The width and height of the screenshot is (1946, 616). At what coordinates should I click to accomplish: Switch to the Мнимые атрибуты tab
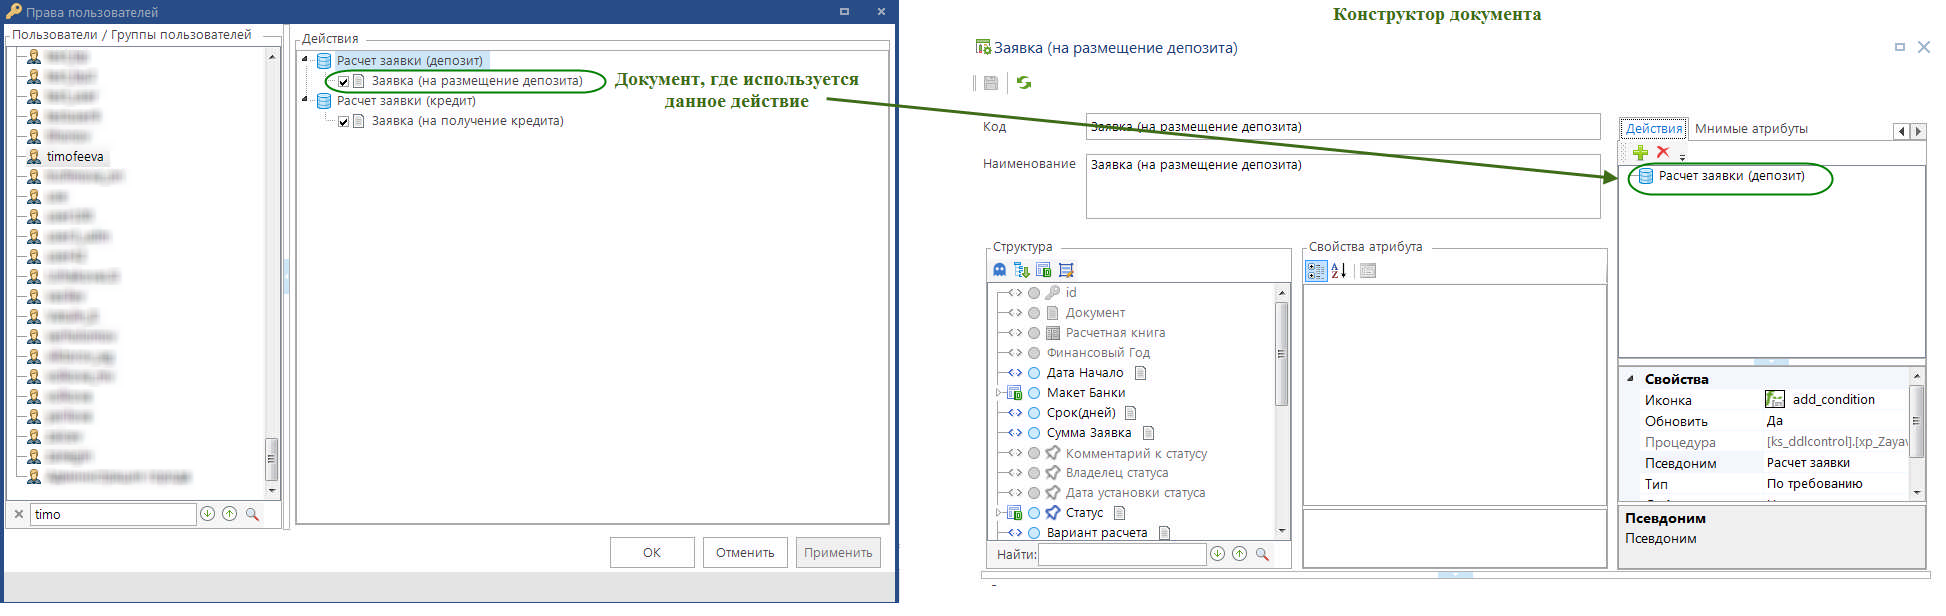tap(1751, 129)
